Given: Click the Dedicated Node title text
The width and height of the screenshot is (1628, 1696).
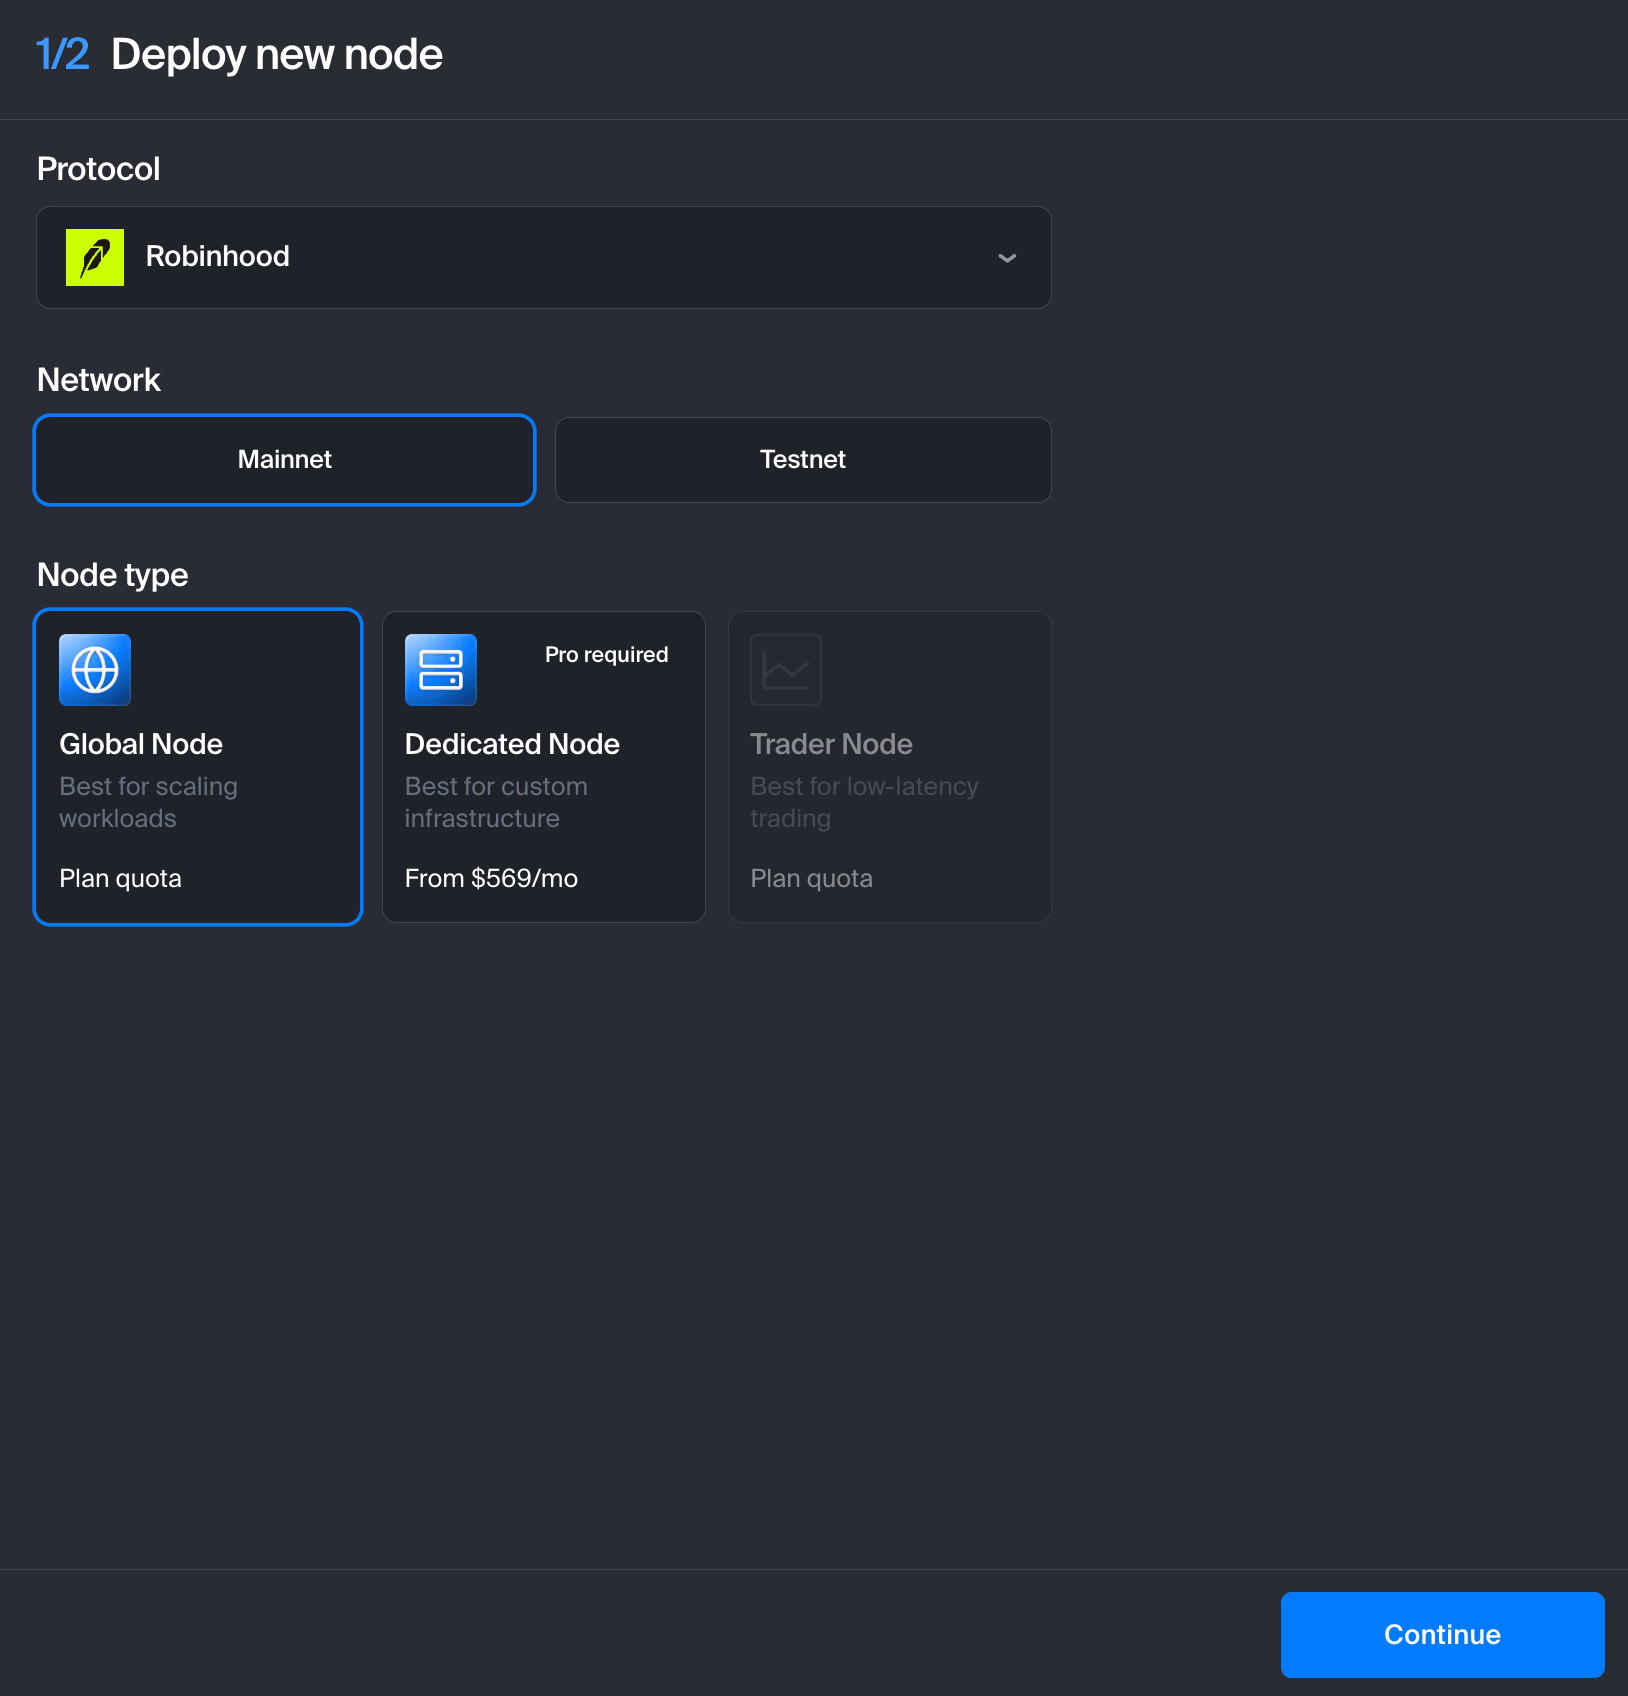Looking at the screenshot, I should pos(512,744).
